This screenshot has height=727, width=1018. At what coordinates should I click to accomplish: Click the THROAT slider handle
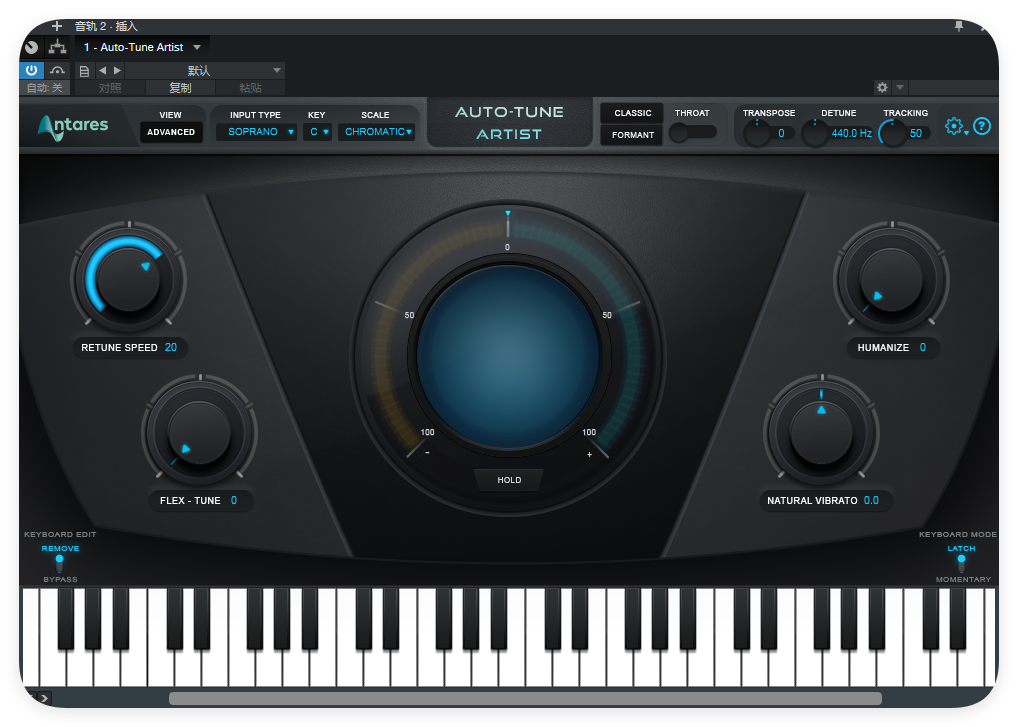pyautogui.click(x=678, y=132)
